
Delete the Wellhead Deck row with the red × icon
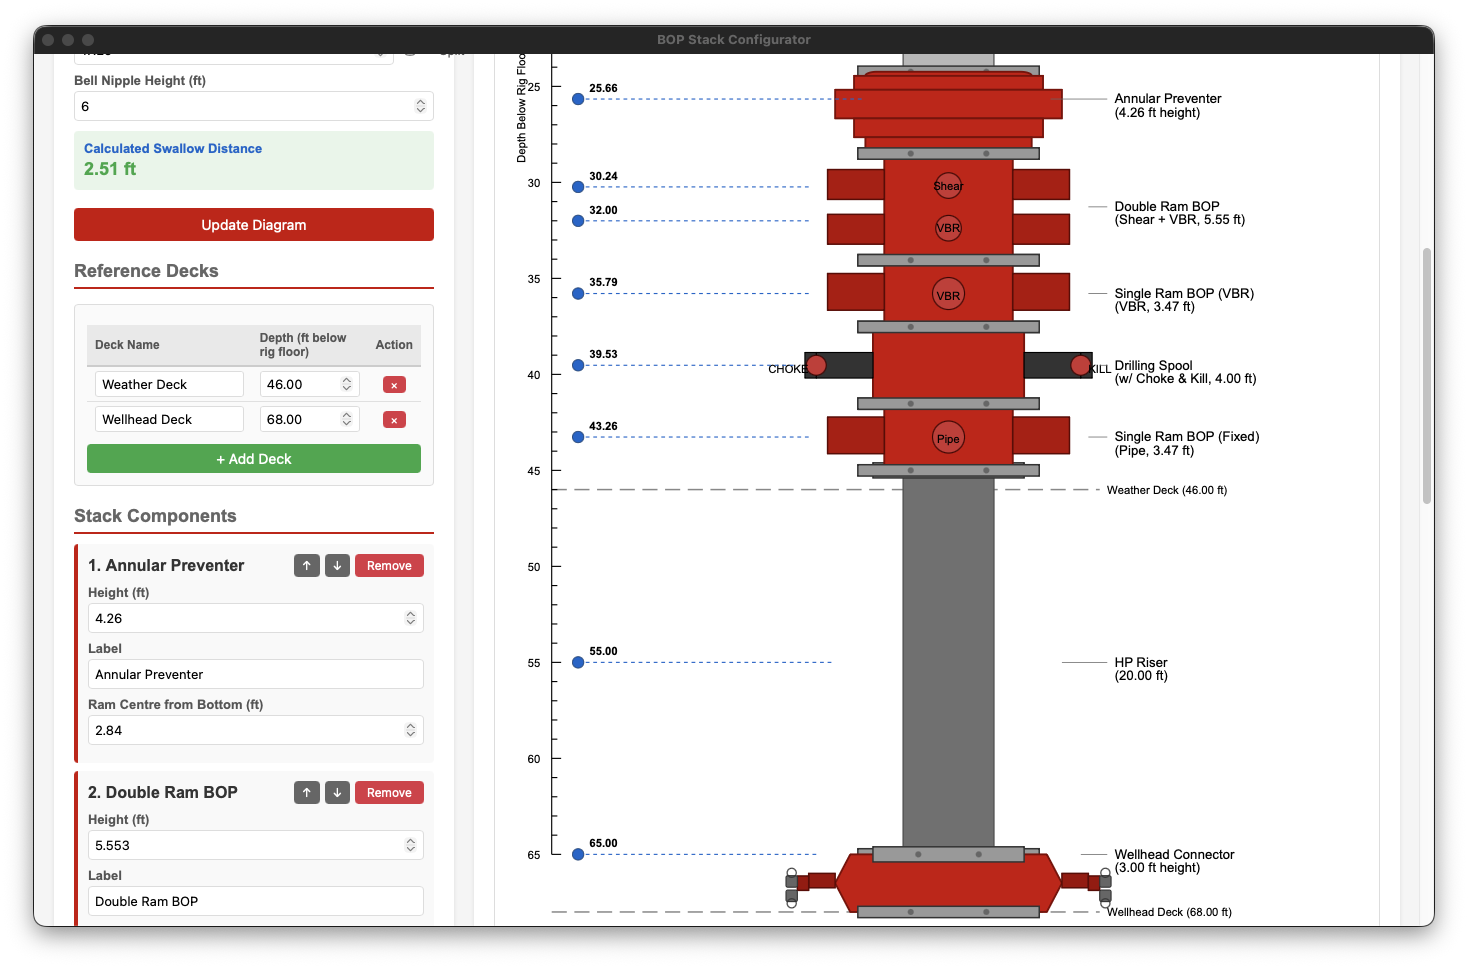(x=394, y=419)
